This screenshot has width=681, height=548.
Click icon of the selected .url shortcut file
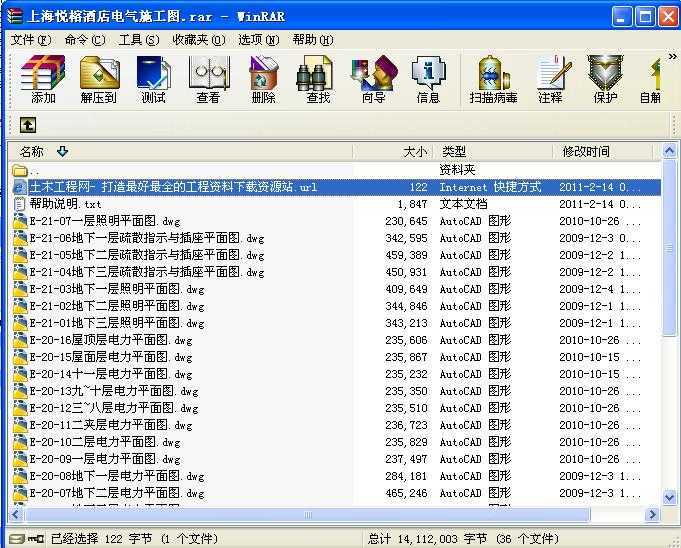click(x=20, y=187)
